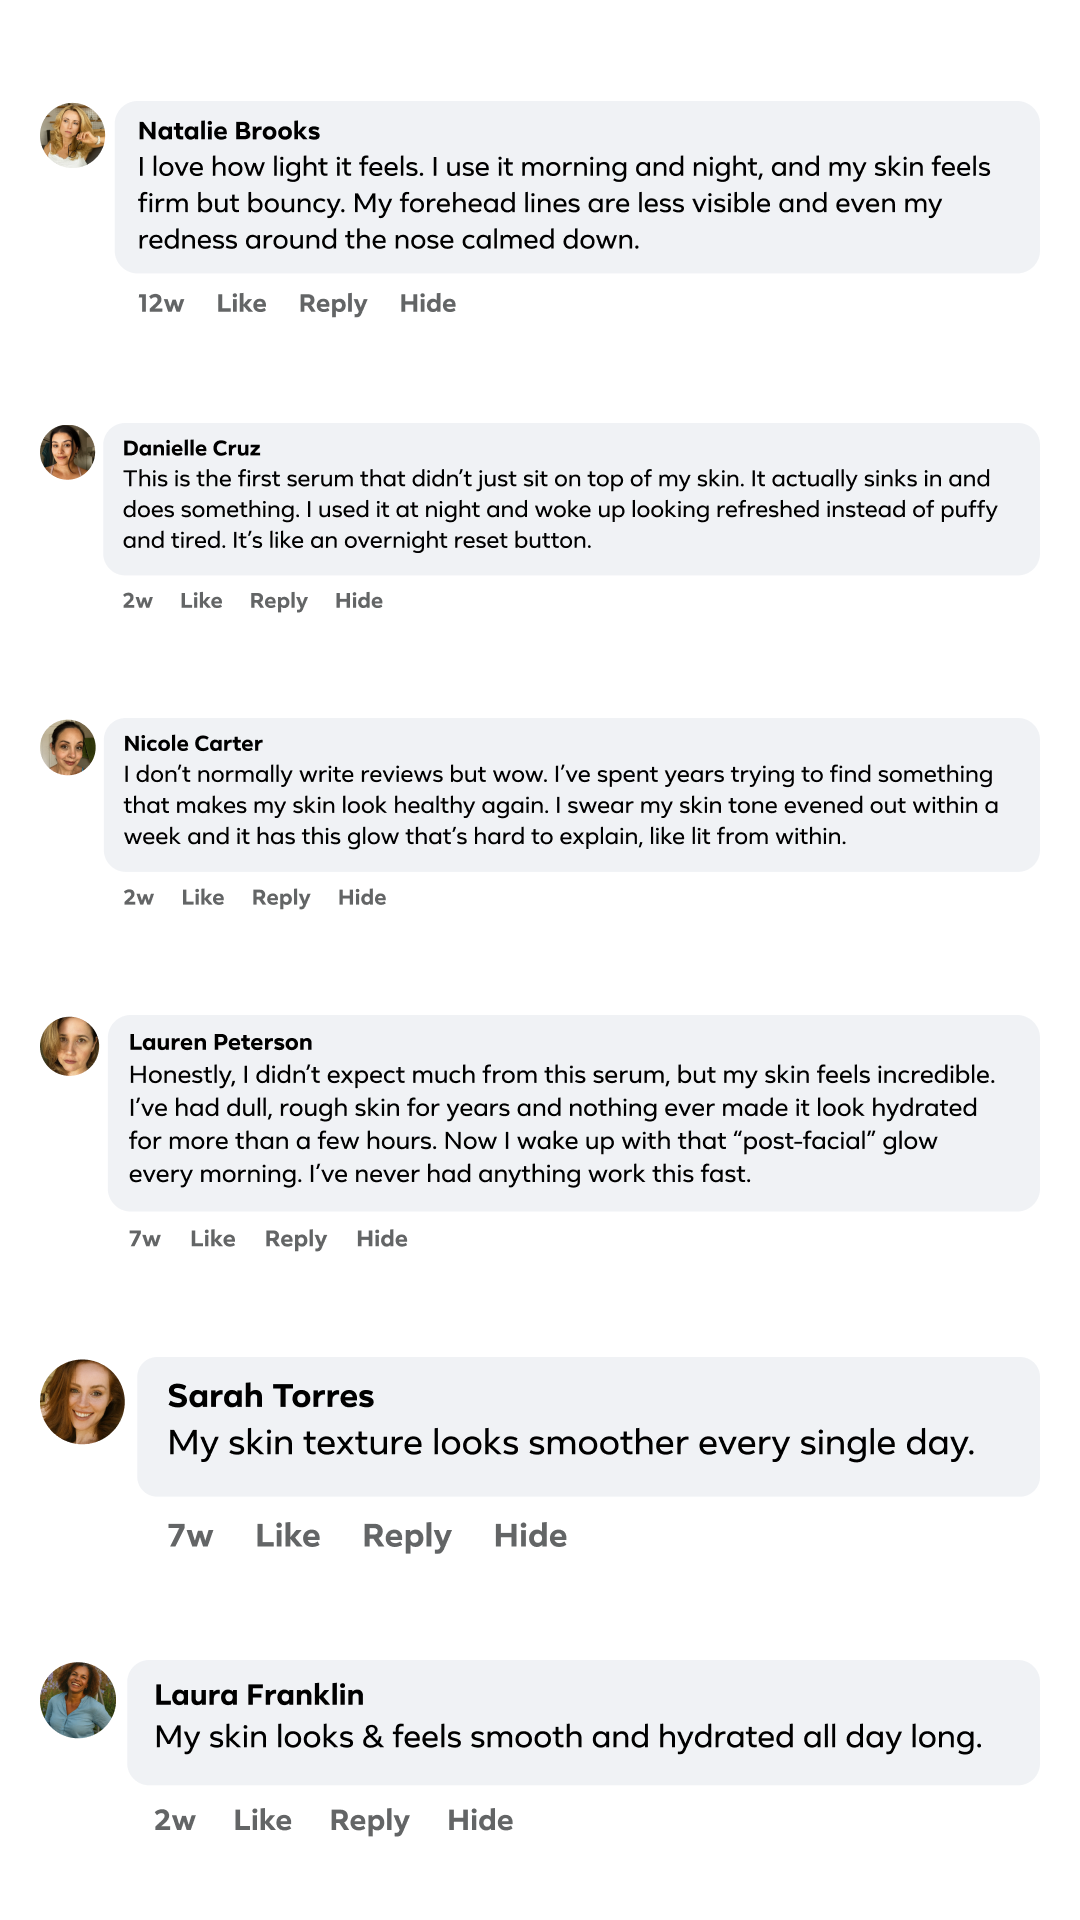Like Natalie Brooks' comment
The height and width of the screenshot is (1920, 1080).
coord(241,304)
